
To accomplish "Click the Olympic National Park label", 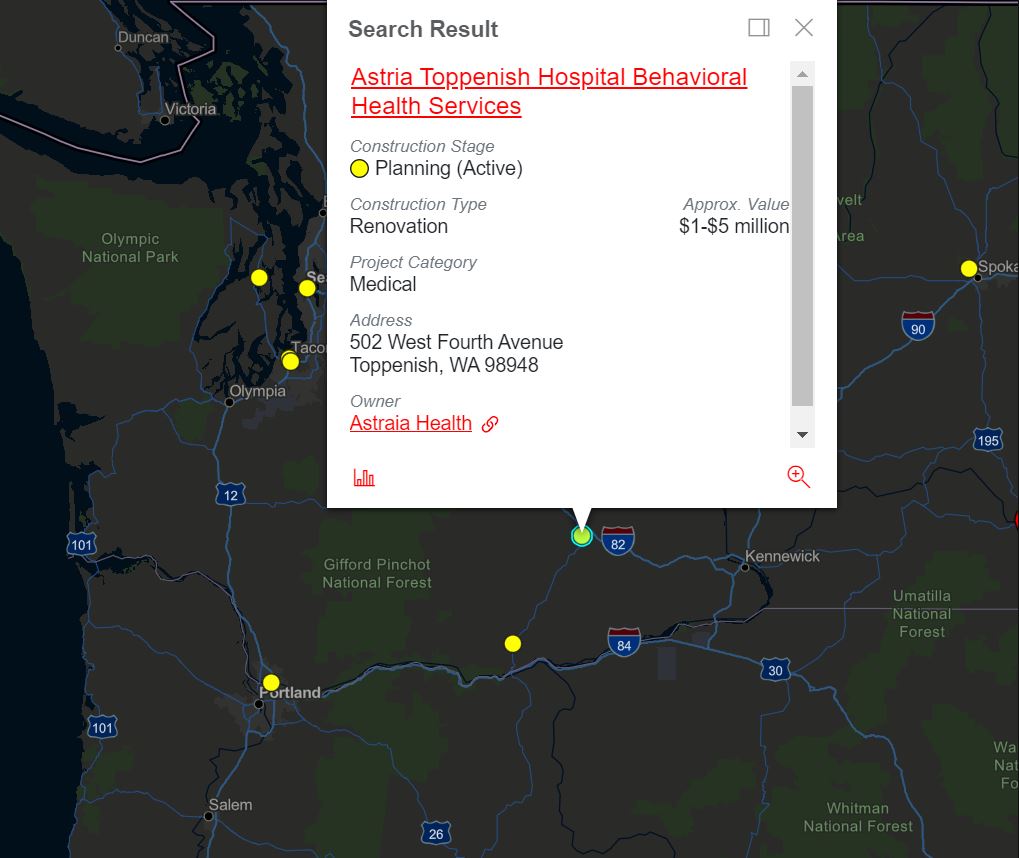I will (130, 248).
